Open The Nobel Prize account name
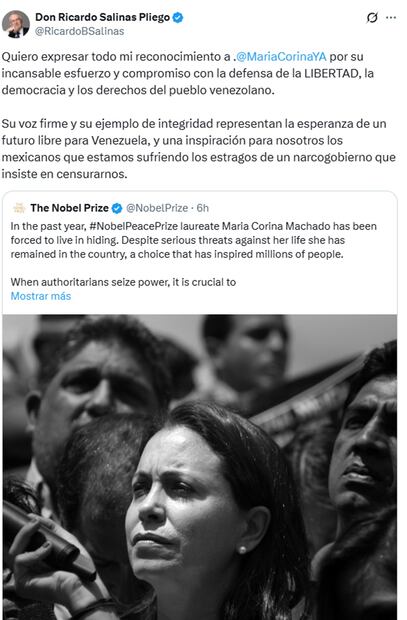 click(x=70, y=208)
